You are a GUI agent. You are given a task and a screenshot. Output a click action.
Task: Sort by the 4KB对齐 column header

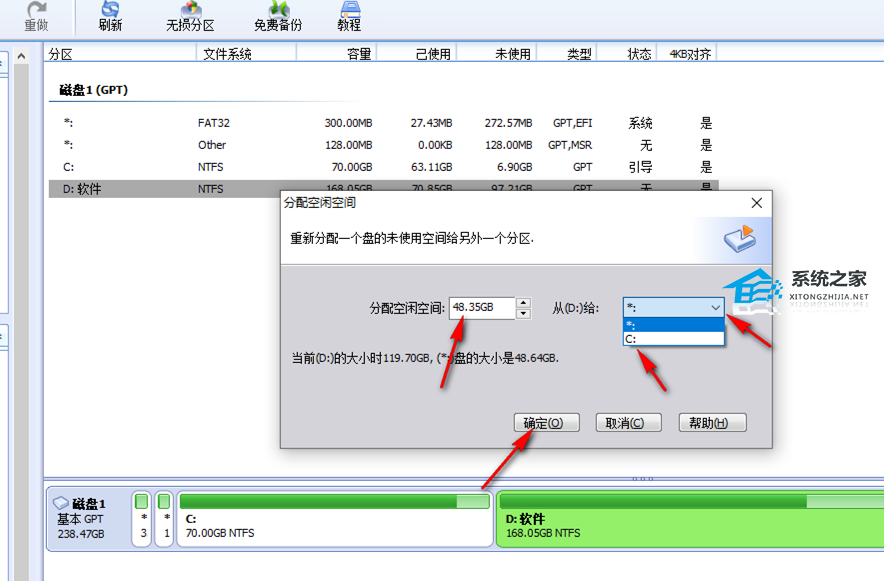[687, 54]
